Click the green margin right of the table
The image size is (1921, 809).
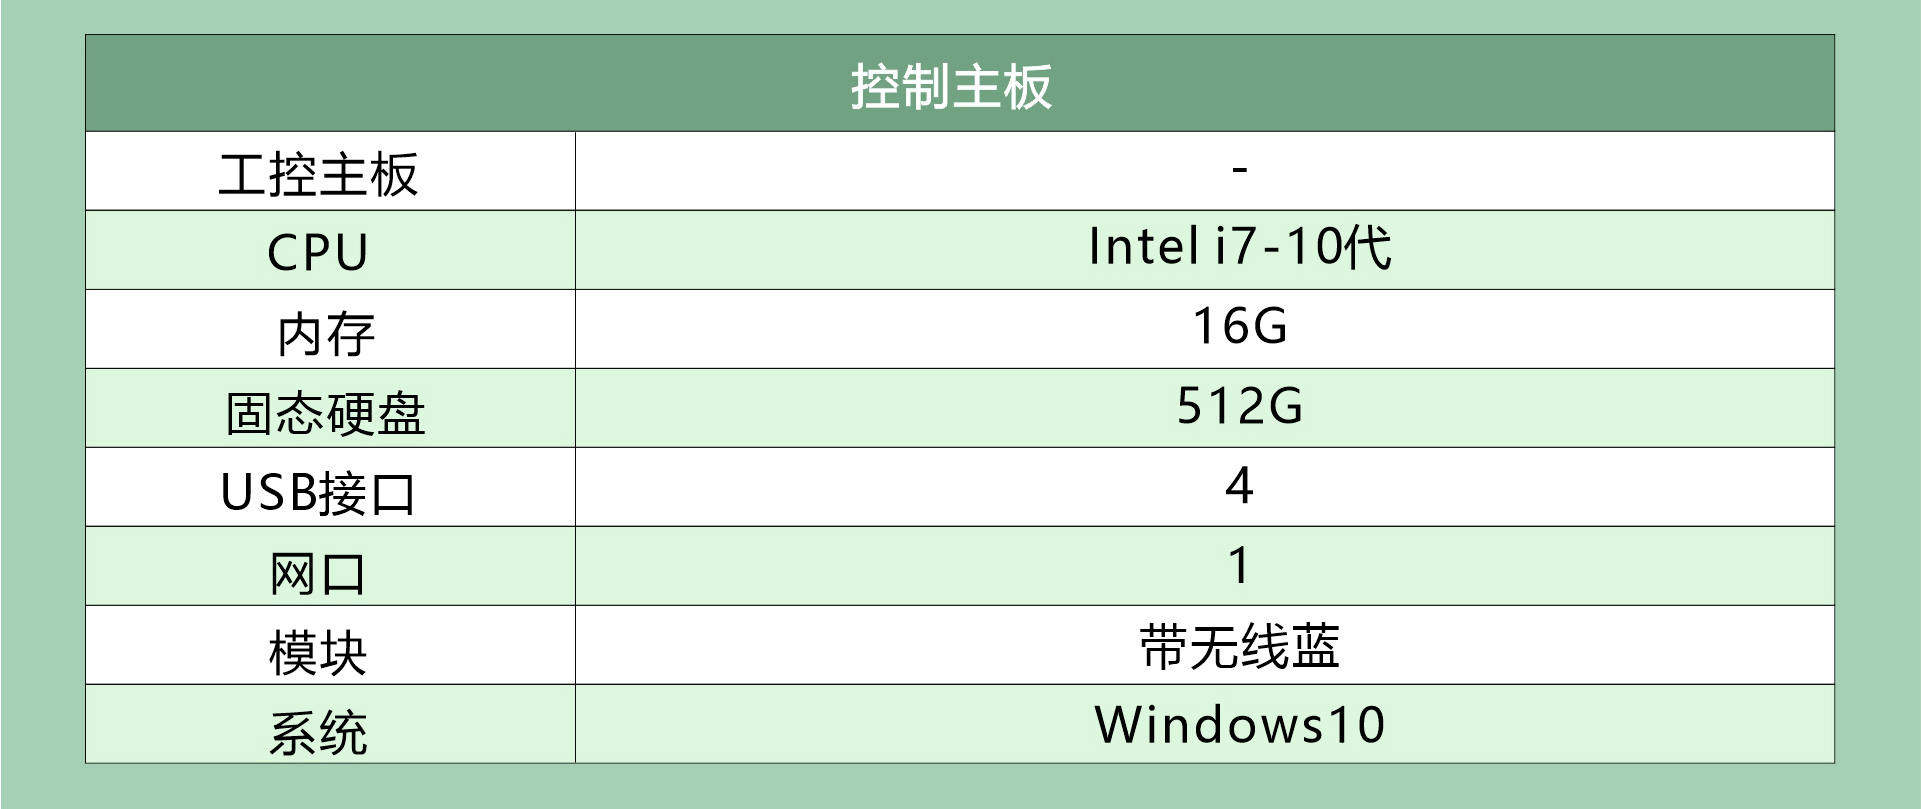(x=1878, y=400)
